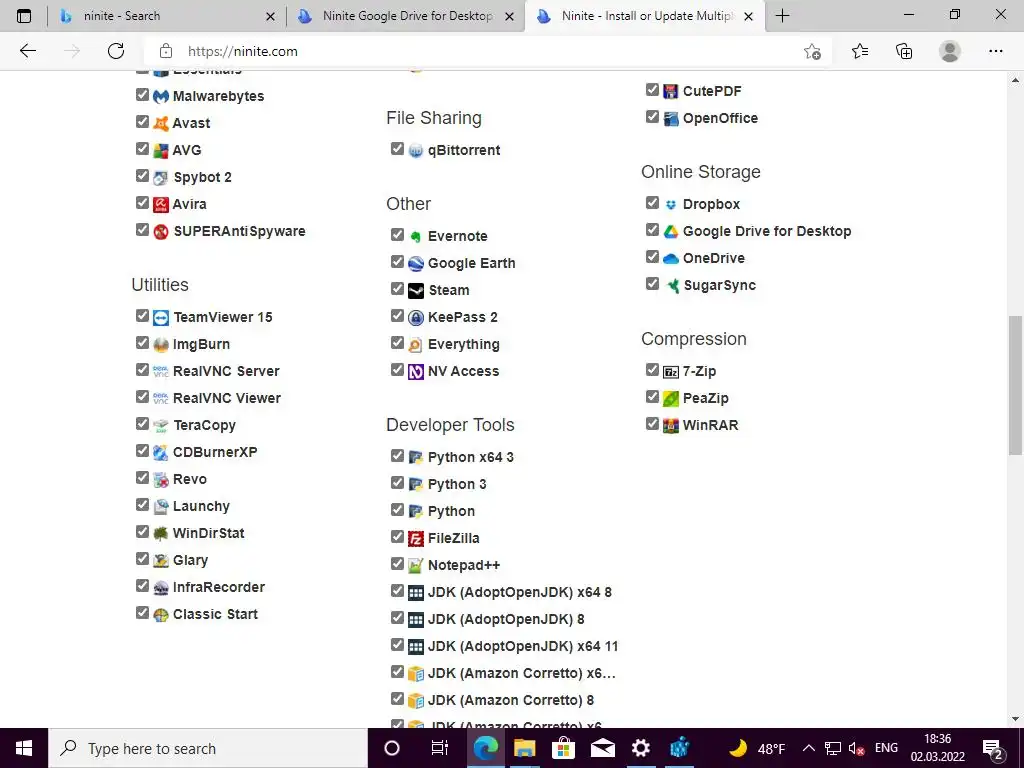Click the Avast app icon
Image resolution: width=1024 pixels, height=768 pixels.
coord(161,123)
